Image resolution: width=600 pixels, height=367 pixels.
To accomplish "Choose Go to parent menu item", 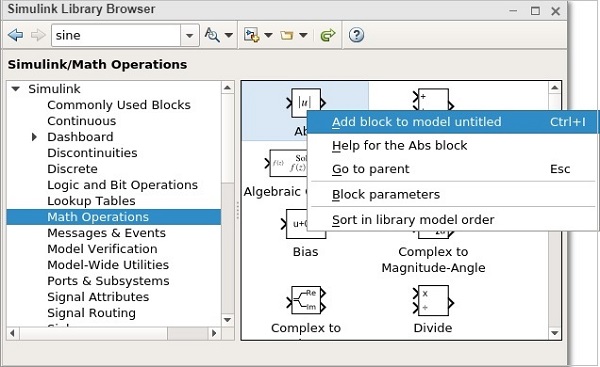I will point(452,169).
